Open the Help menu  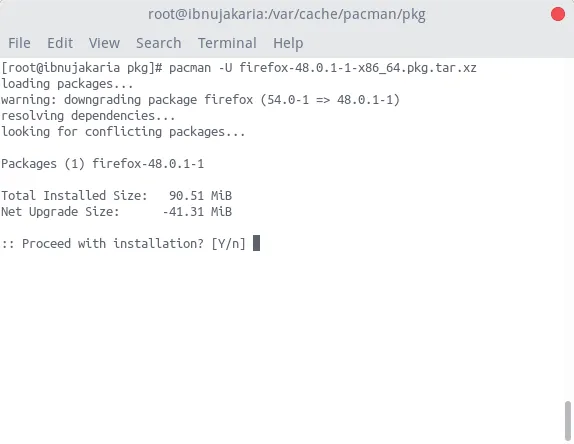pyautogui.click(x=288, y=43)
